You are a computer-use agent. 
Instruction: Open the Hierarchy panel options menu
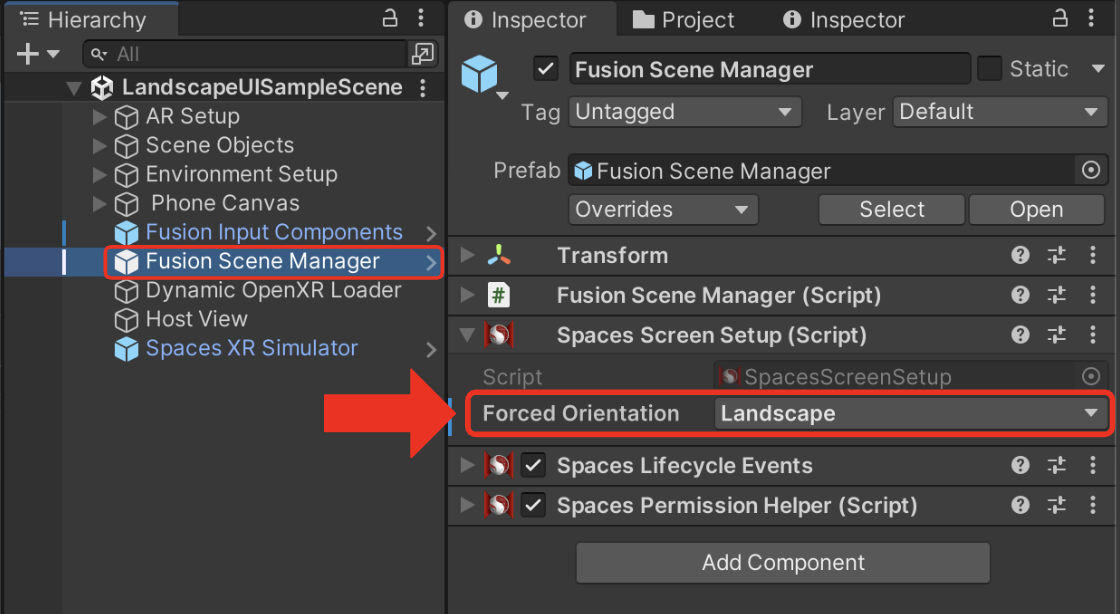(421, 18)
